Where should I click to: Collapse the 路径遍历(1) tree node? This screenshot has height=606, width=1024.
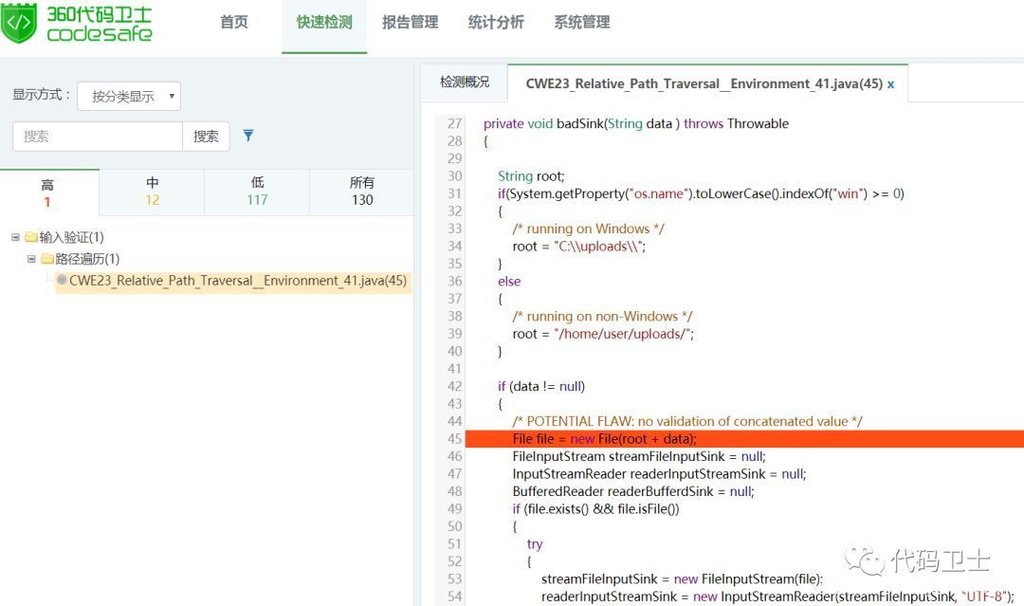click(31, 259)
